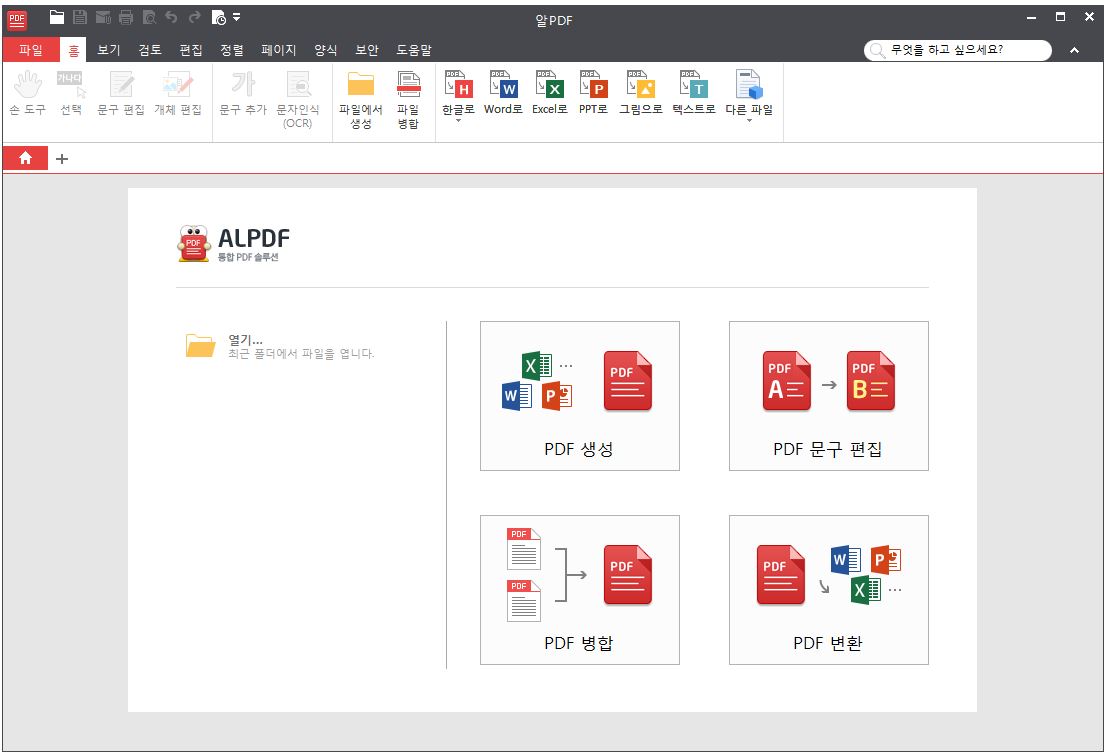1112x755 pixels.
Task: Collapse the ribbon with the up chevron
Action: point(1074,50)
